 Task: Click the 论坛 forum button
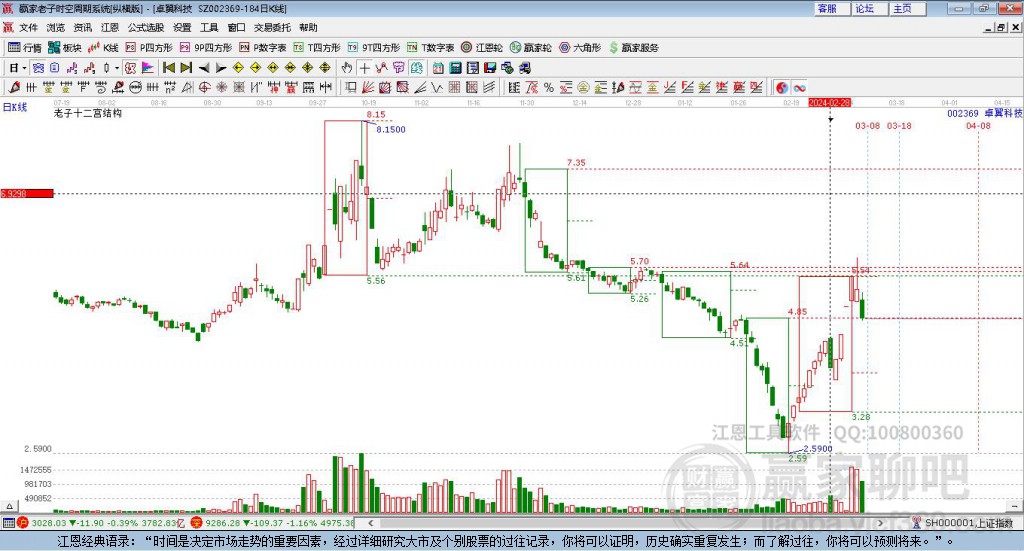pyautogui.click(x=869, y=8)
